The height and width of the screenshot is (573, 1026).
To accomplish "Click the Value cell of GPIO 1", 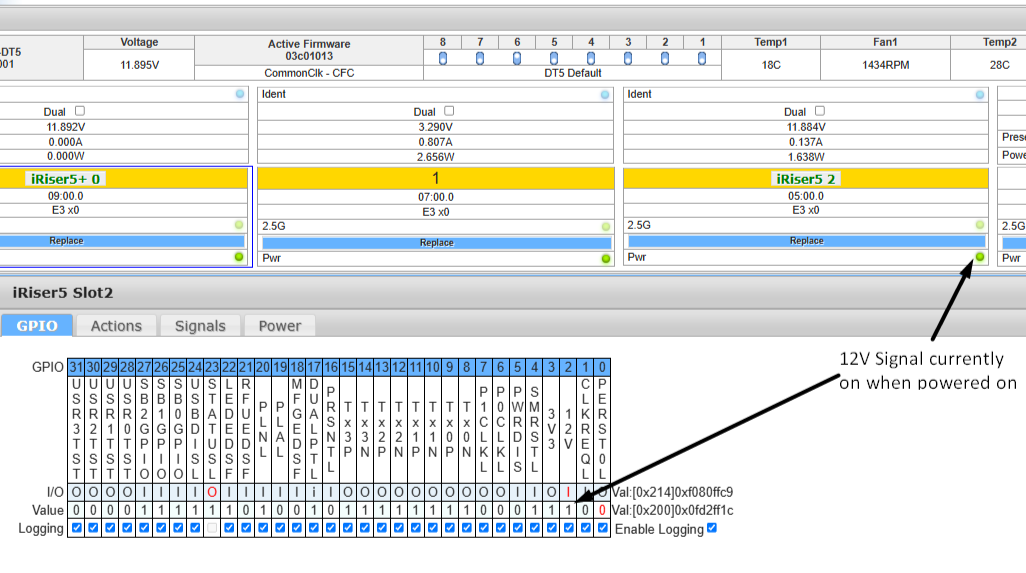I will (586, 510).
